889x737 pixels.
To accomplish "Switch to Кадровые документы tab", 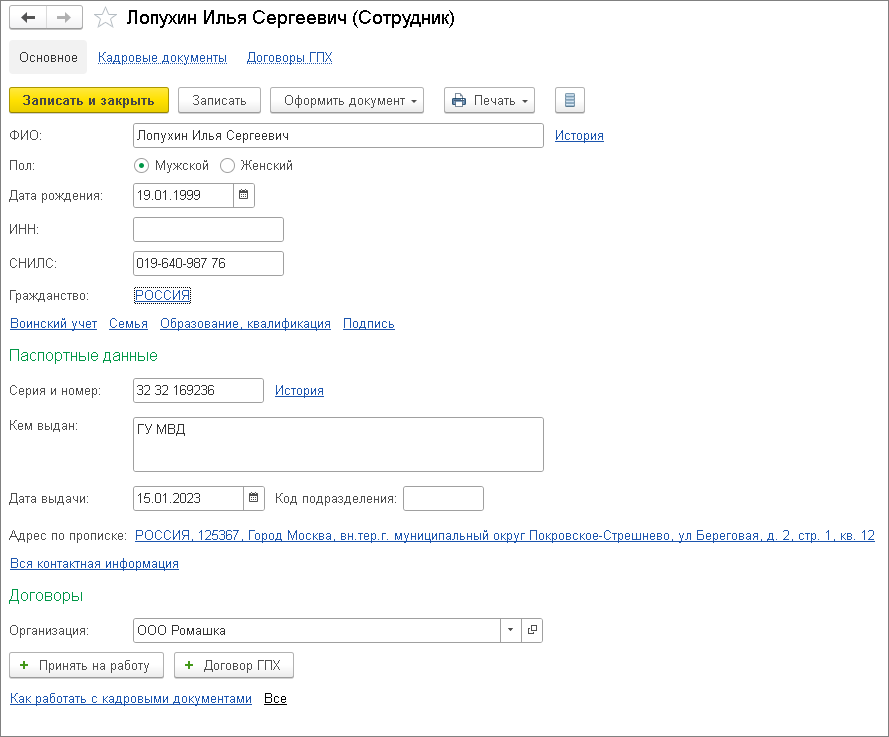I will click(x=162, y=58).
